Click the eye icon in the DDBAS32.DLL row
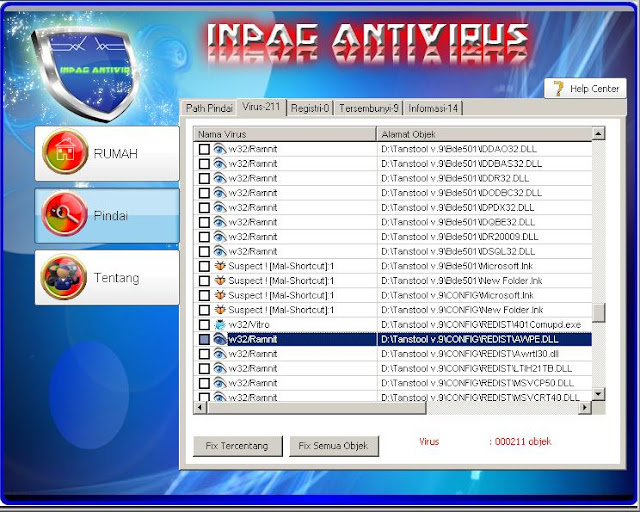The image size is (640, 512). coord(220,164)
